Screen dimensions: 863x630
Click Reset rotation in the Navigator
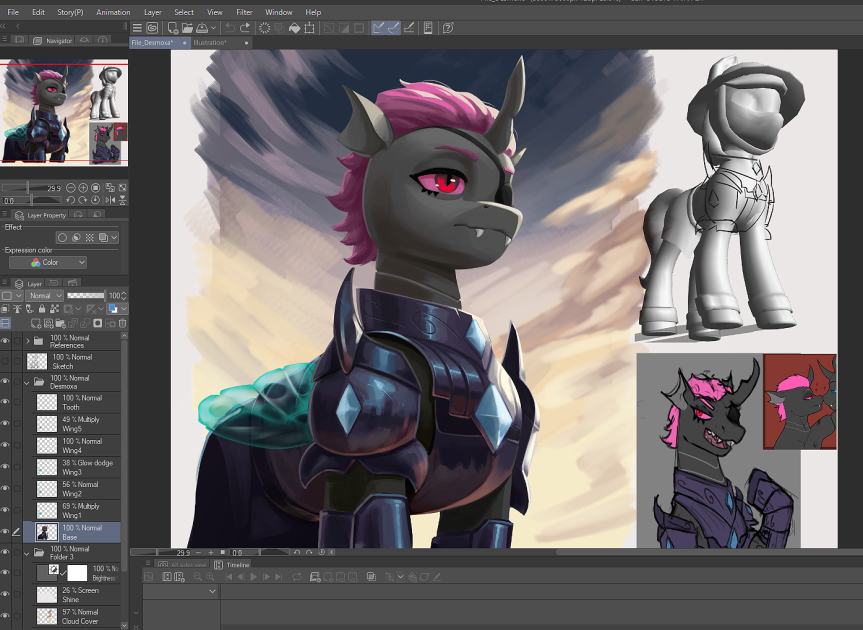[x=95, y=200]
